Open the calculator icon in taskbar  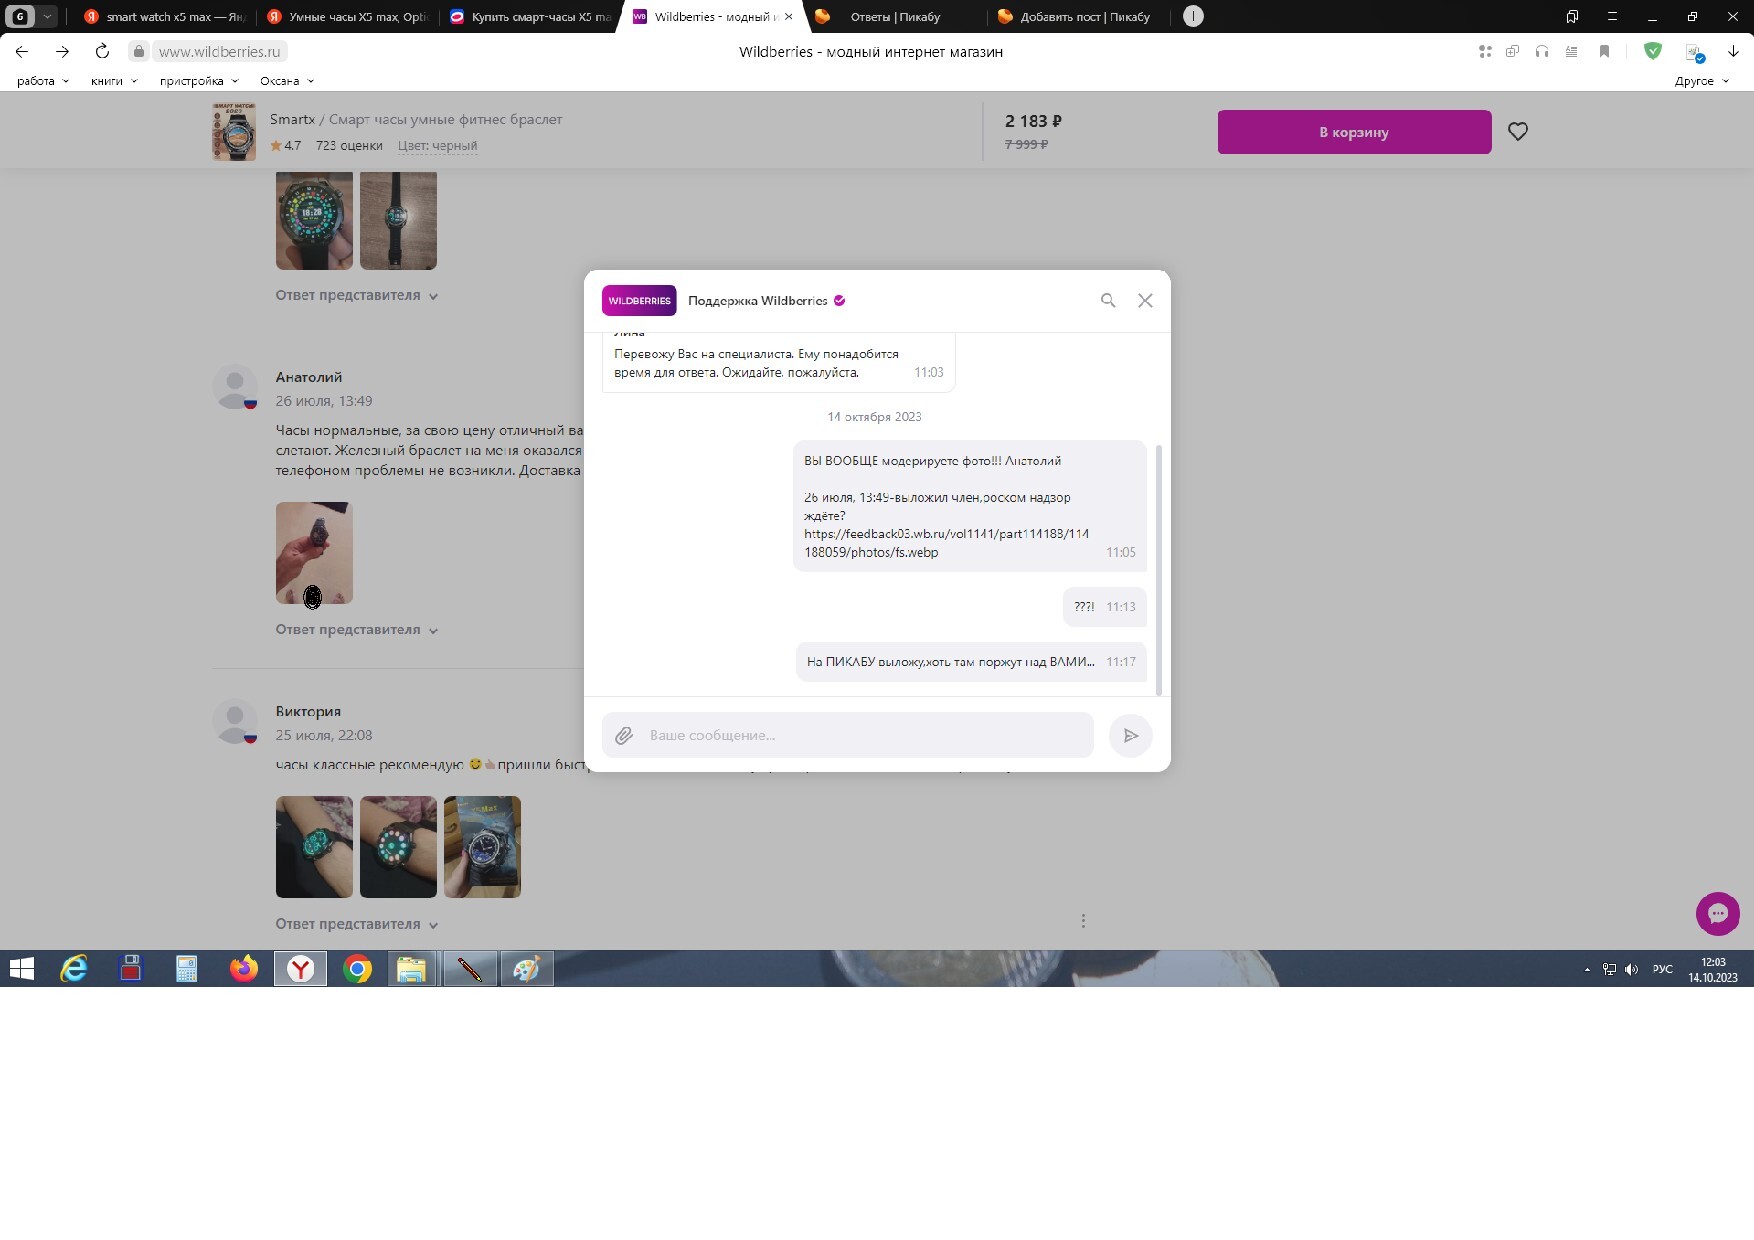187,969
